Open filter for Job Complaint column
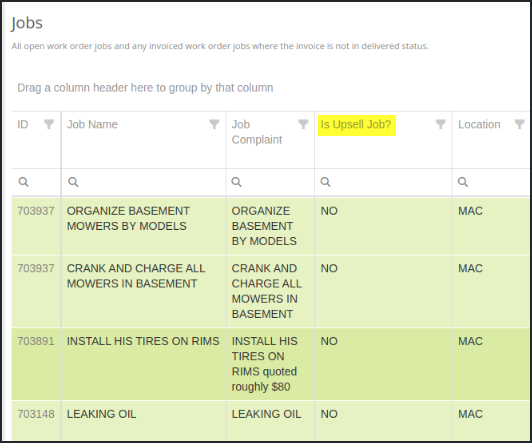The image size is (532, 443). (303, 124)
